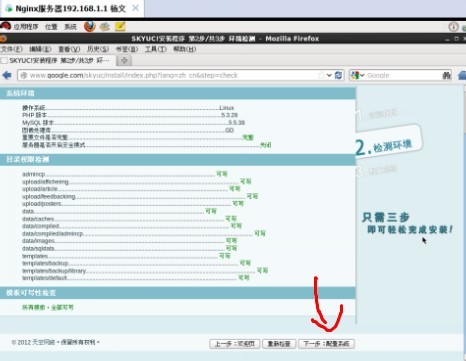Click 下一步:配置系统 next step button
The image size is (466, 361).
[326, 344]
